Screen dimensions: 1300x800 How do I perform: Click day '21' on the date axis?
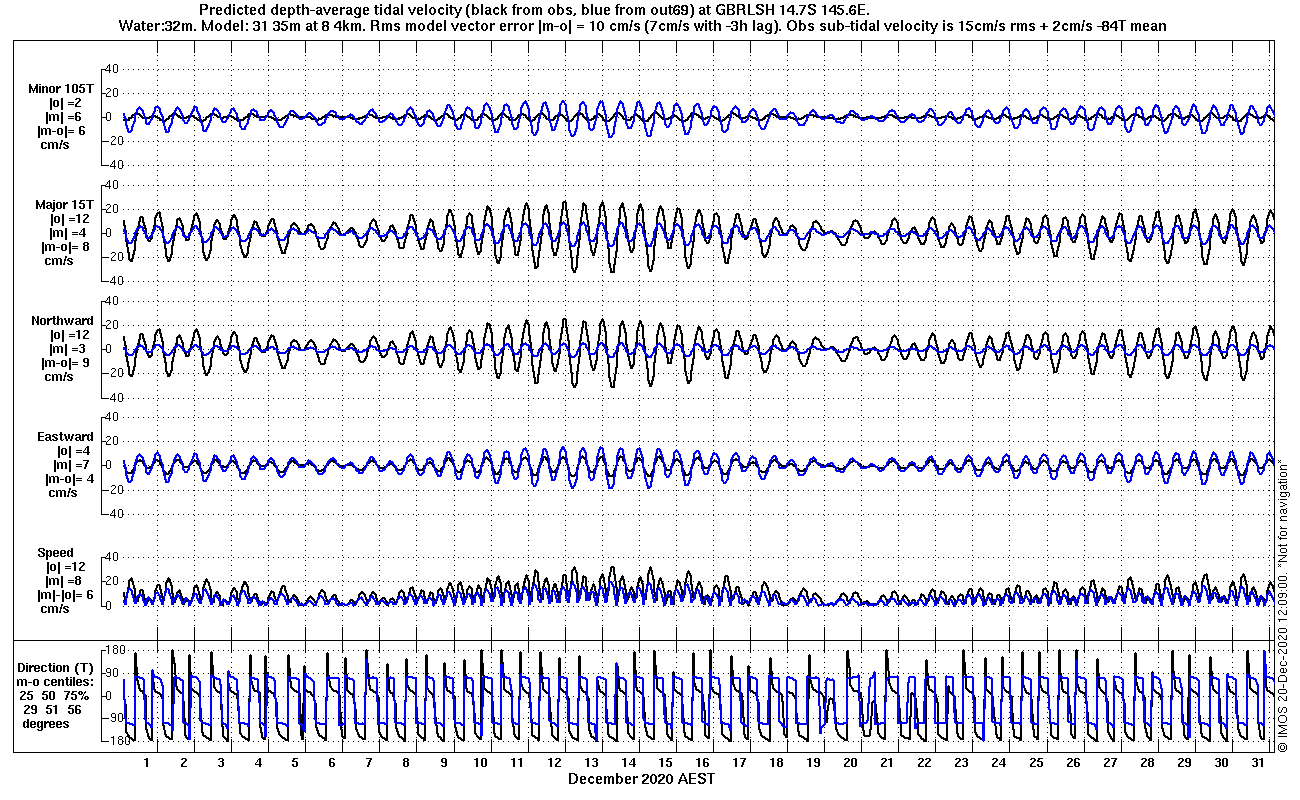pyautogui.click(x=887, y=763)
